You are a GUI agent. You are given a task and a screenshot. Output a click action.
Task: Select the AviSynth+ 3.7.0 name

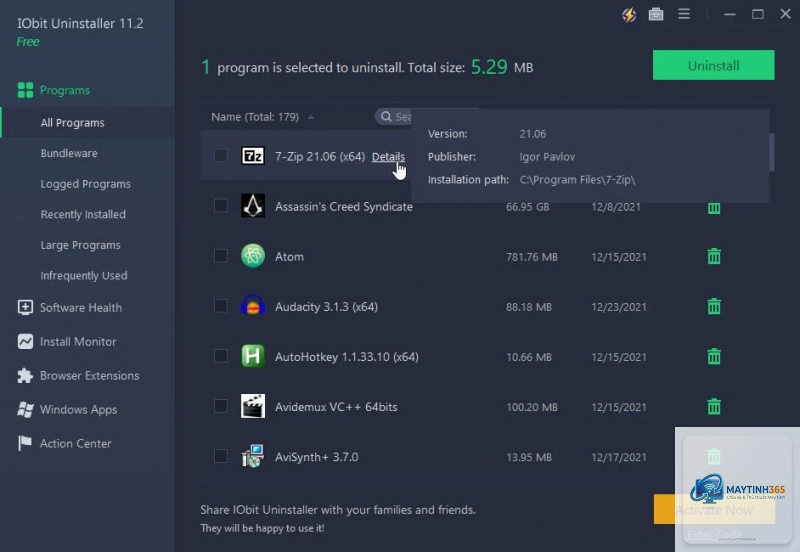tap(316, 457)
